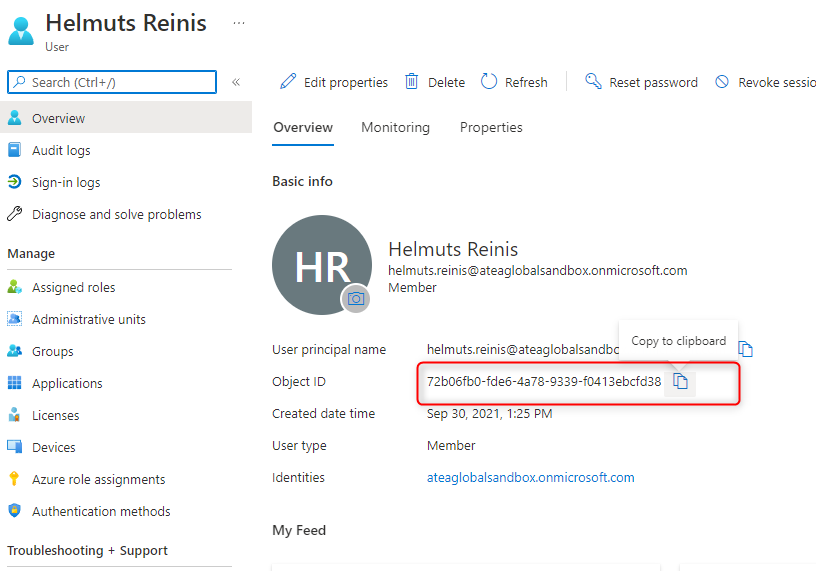
Task: Open ateaglobalsandbox.onmicrosoft.com identities link
Action: [530, 477]
